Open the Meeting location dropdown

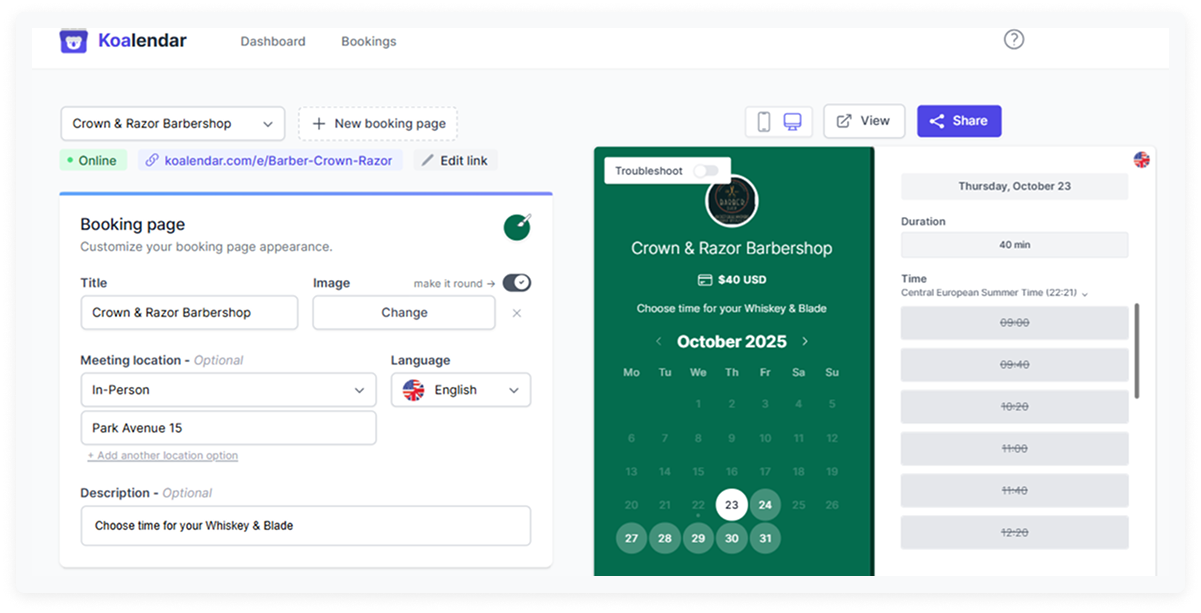(x=228, y=389)
